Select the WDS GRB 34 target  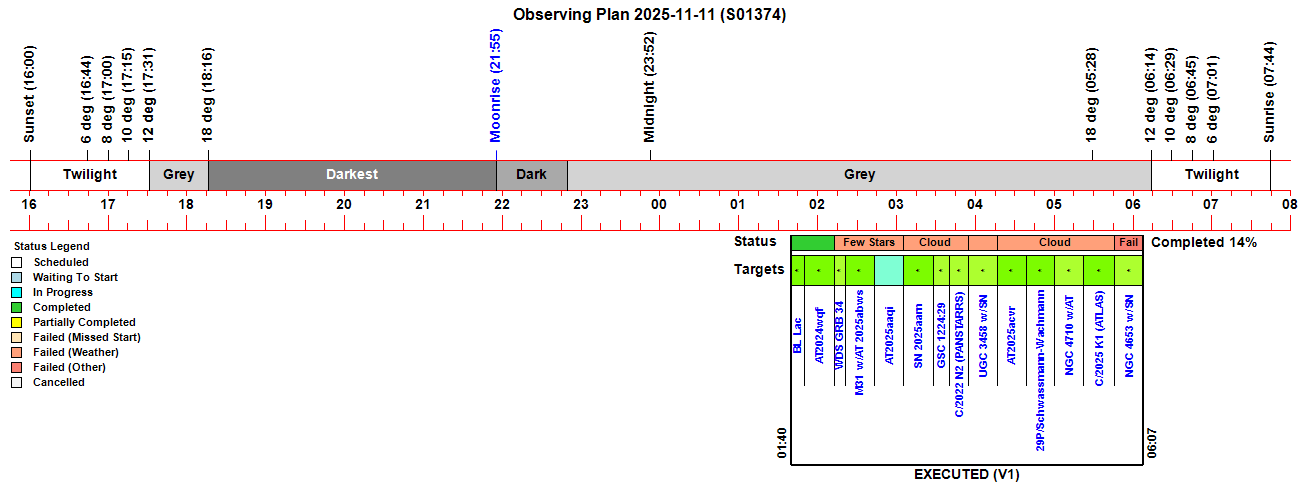point(840,335)
